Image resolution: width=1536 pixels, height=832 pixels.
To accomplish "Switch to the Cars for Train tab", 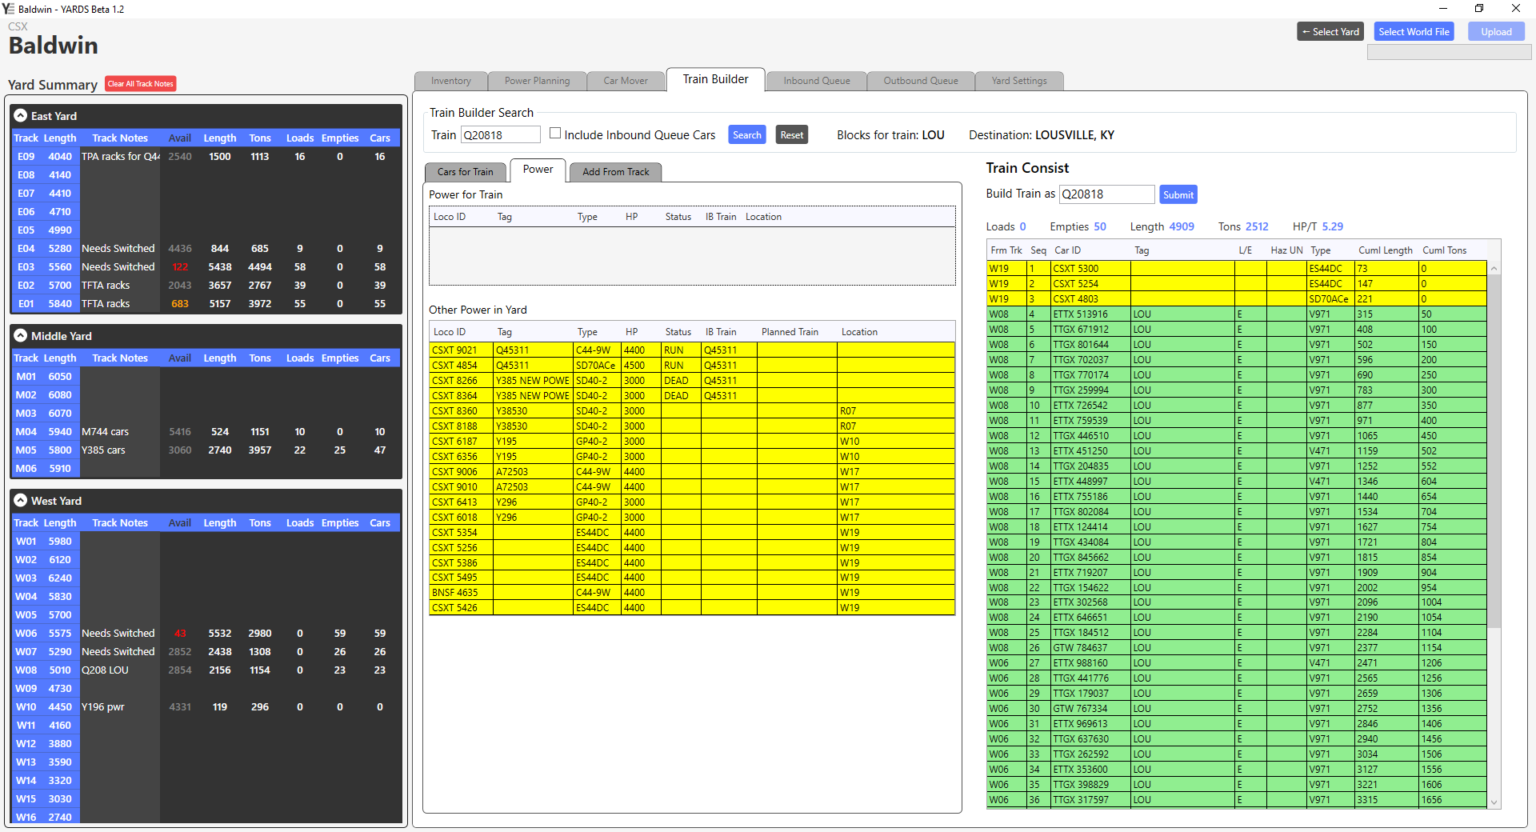I will (x=465, y=171).
